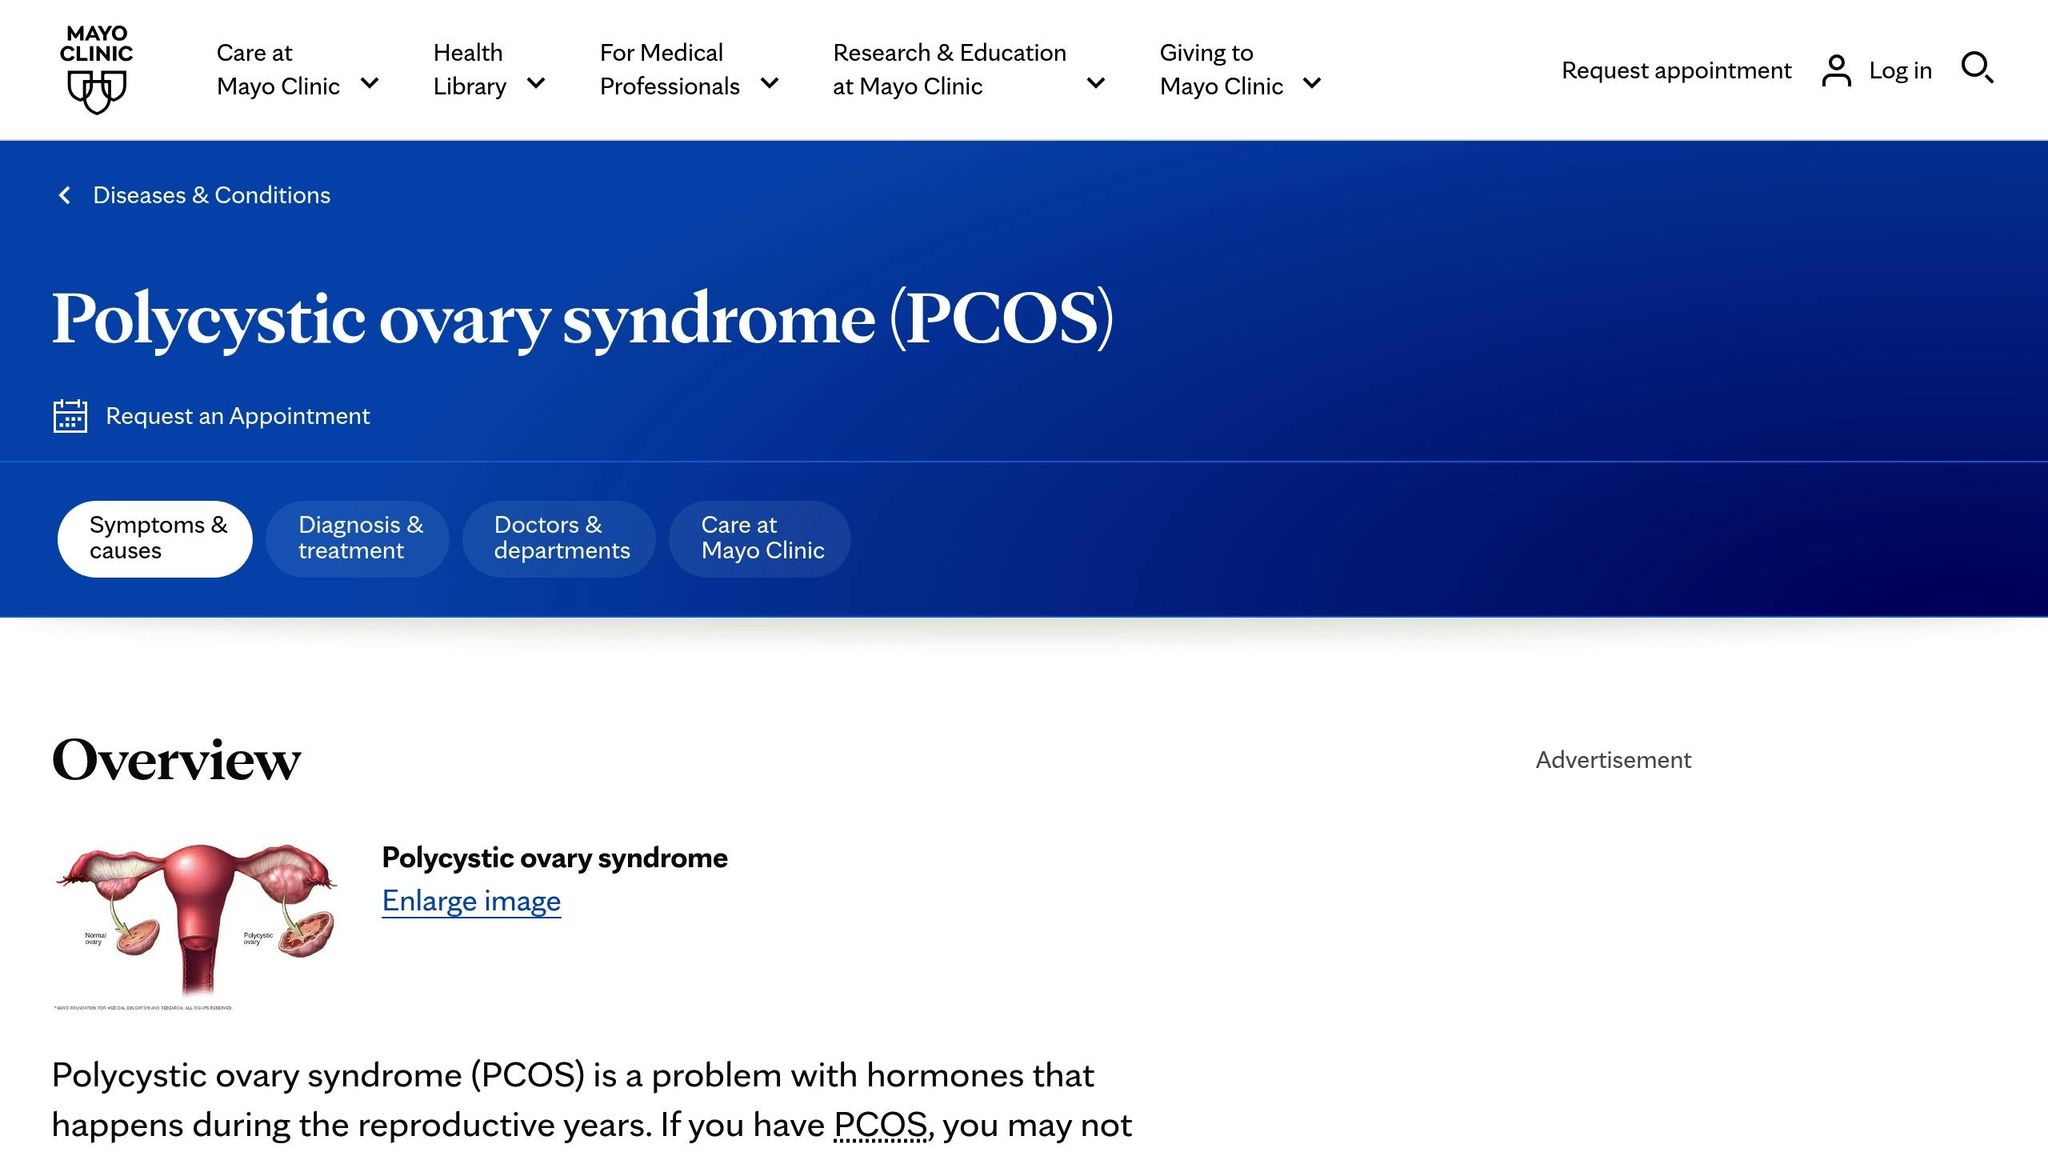Screen dimensions: 2048x1152
Task: Click the back arrow before Diseases & Conditions
Action: [x=64, y=194]
